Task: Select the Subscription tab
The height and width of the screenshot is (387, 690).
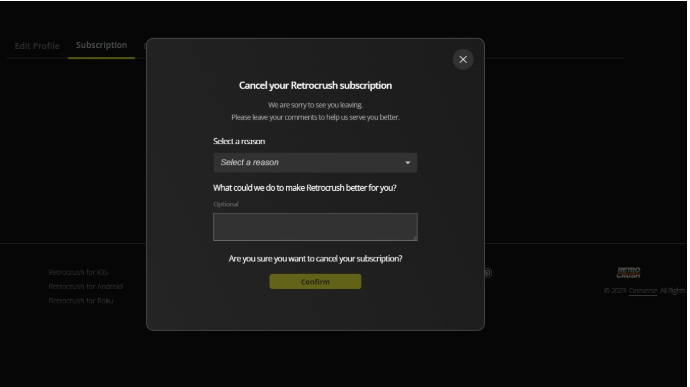Action: [101, 45]
